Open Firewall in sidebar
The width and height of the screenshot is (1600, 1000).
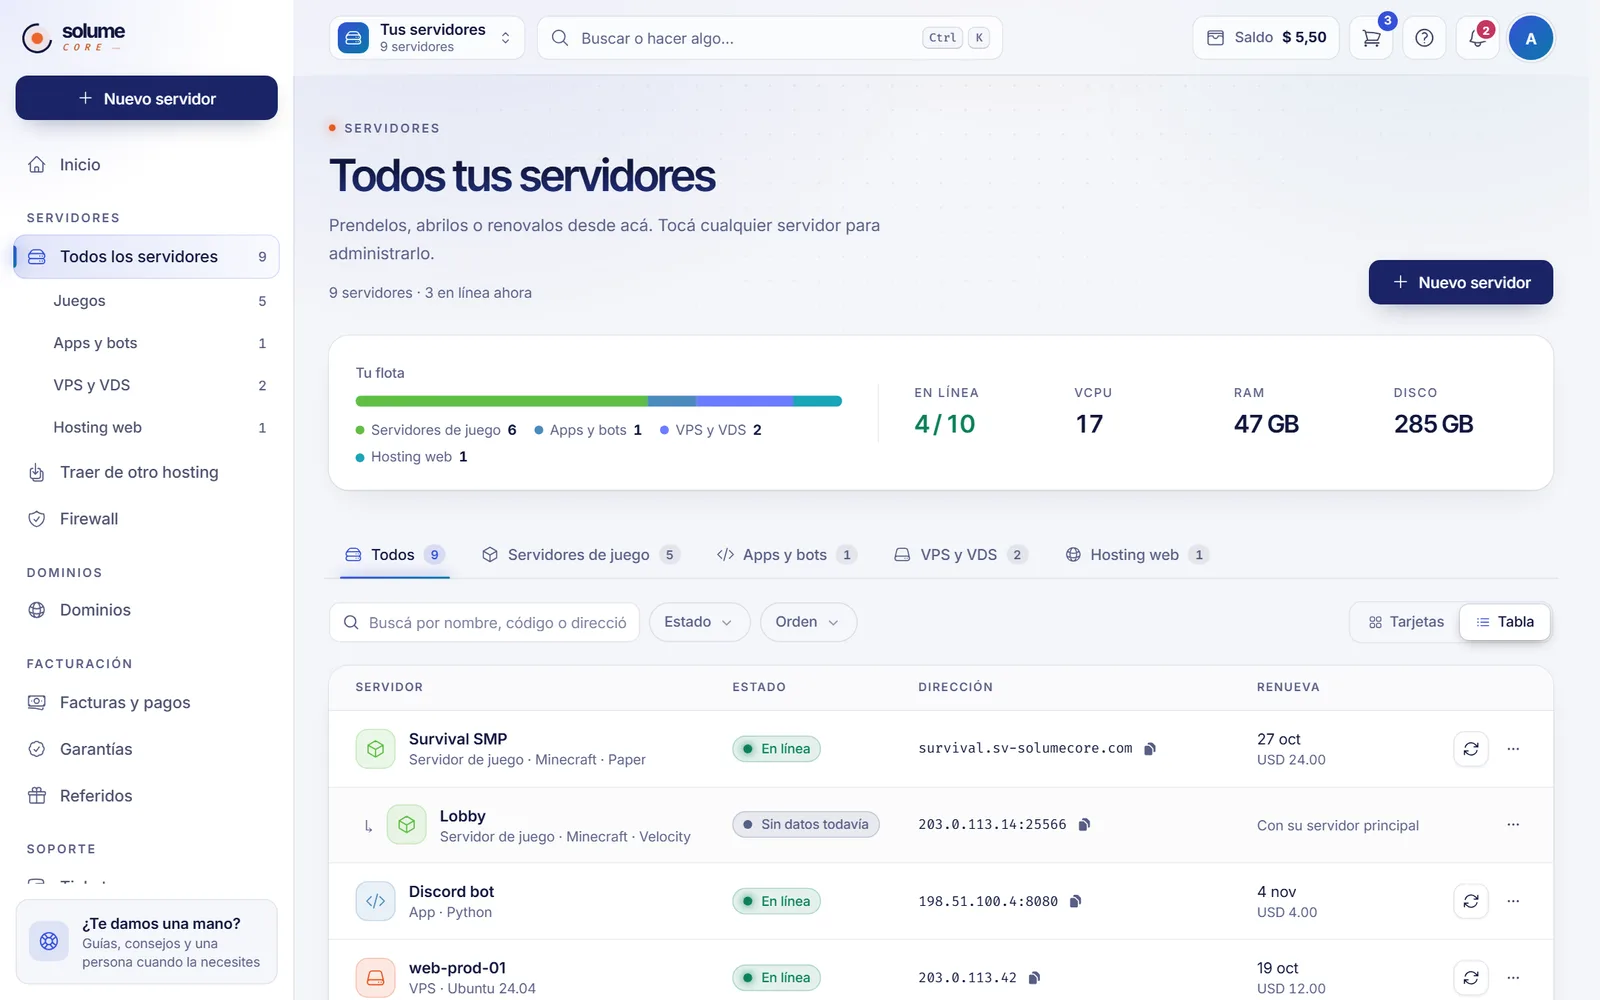click(146, 519)
